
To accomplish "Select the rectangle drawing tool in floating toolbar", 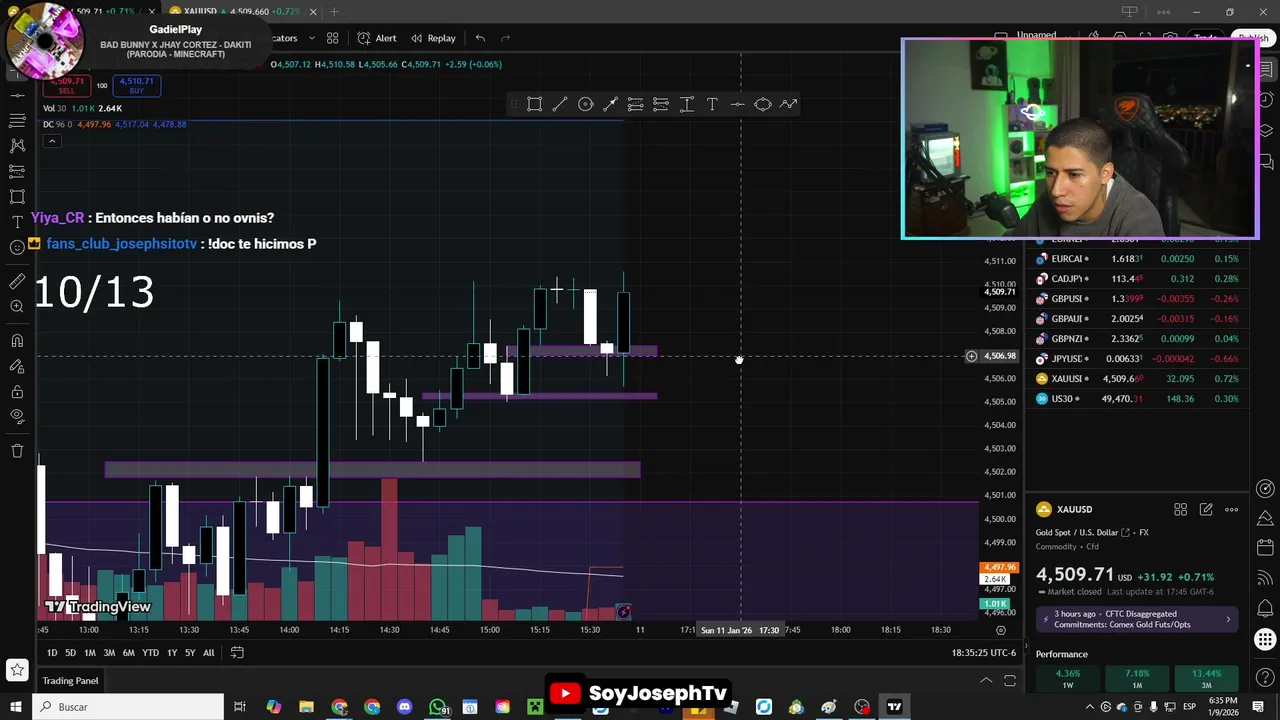I will (535, 104).
